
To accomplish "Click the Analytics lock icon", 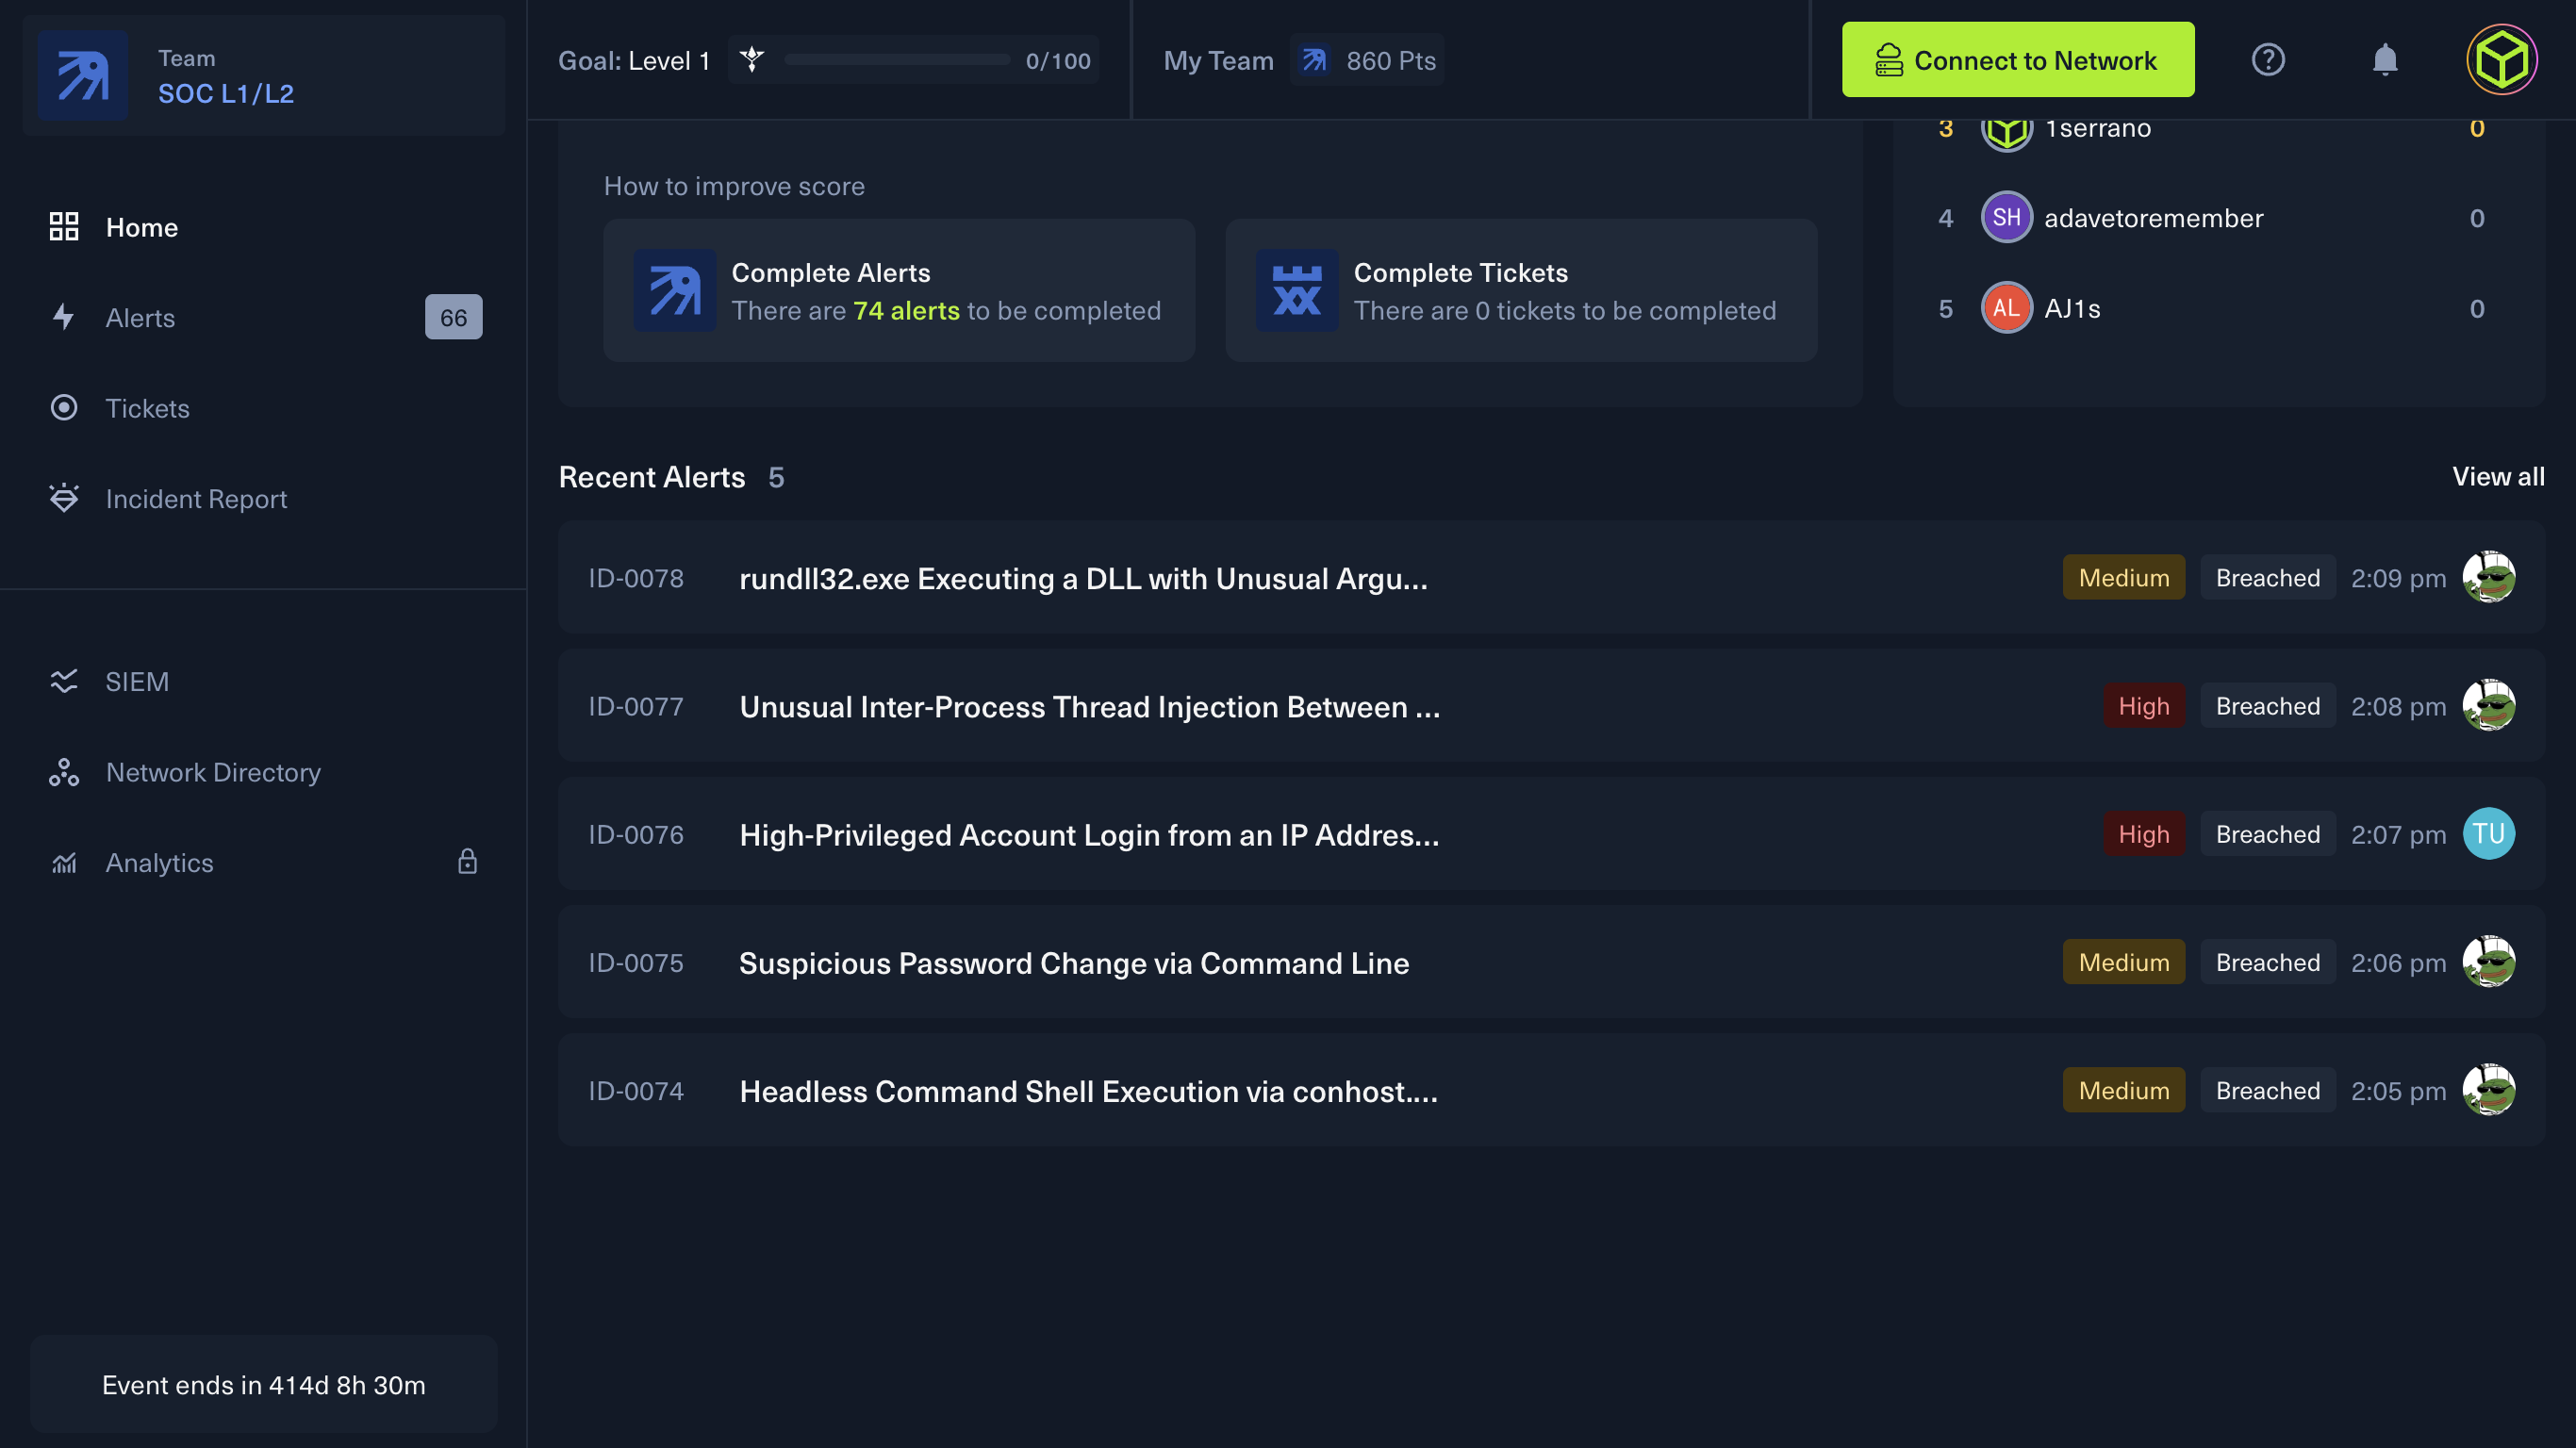I will point(467,862).
